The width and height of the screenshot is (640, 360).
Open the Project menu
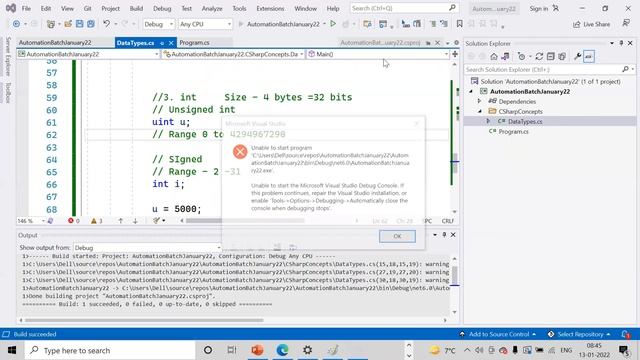point(111,8)
